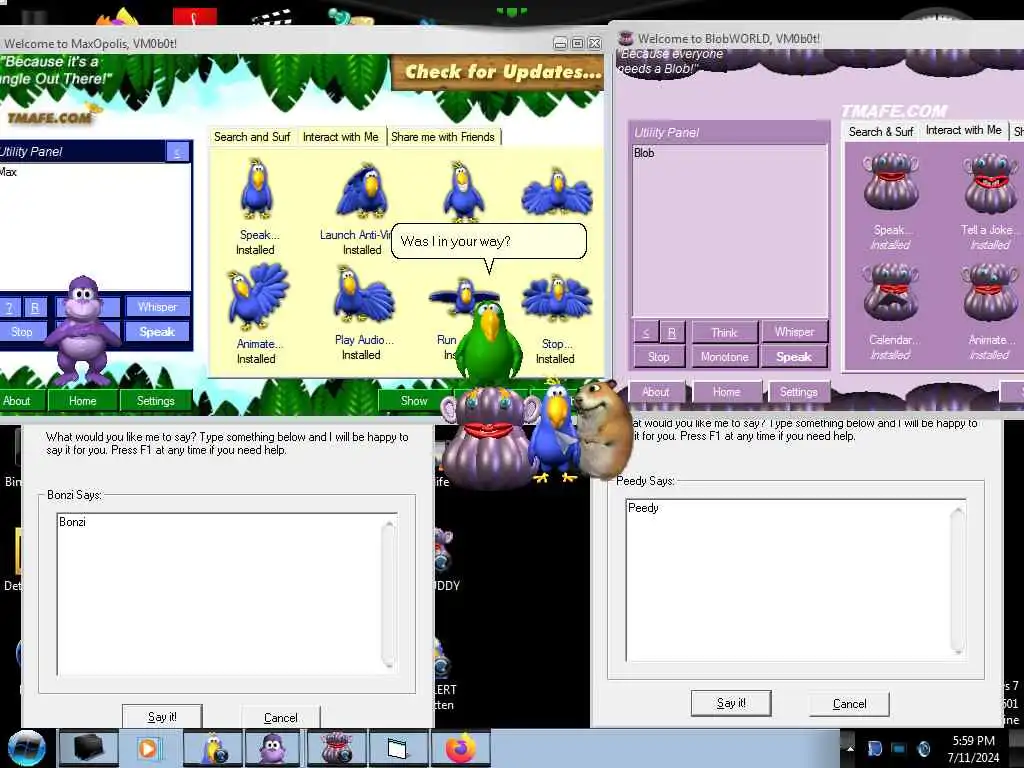Click the Blob taskbar icon
1024x768 pixels.
click(x=336, y=748)
